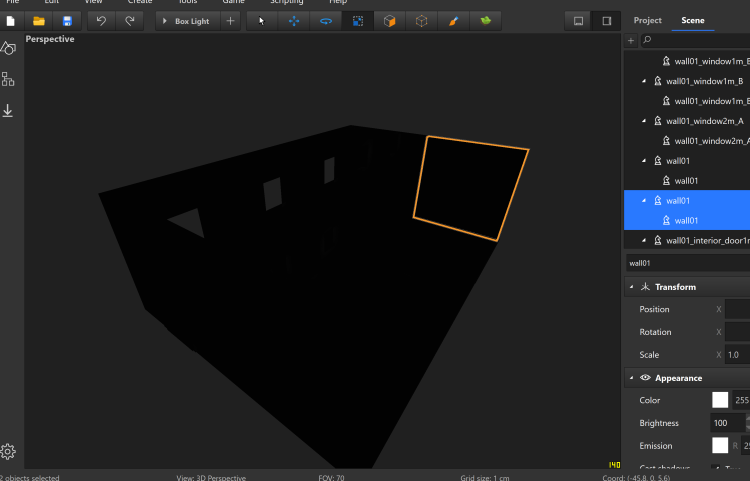Open the Emission color swatch

720,446
